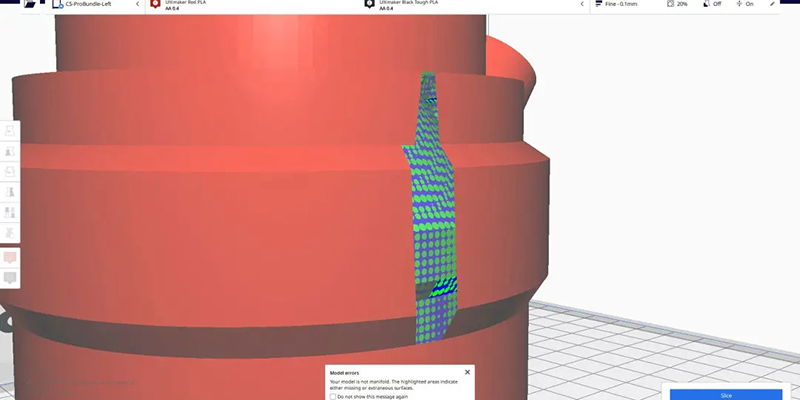Check 'Do not show this message again'
800x400 pixels.
pyautogui.click(x=333, y=396)
